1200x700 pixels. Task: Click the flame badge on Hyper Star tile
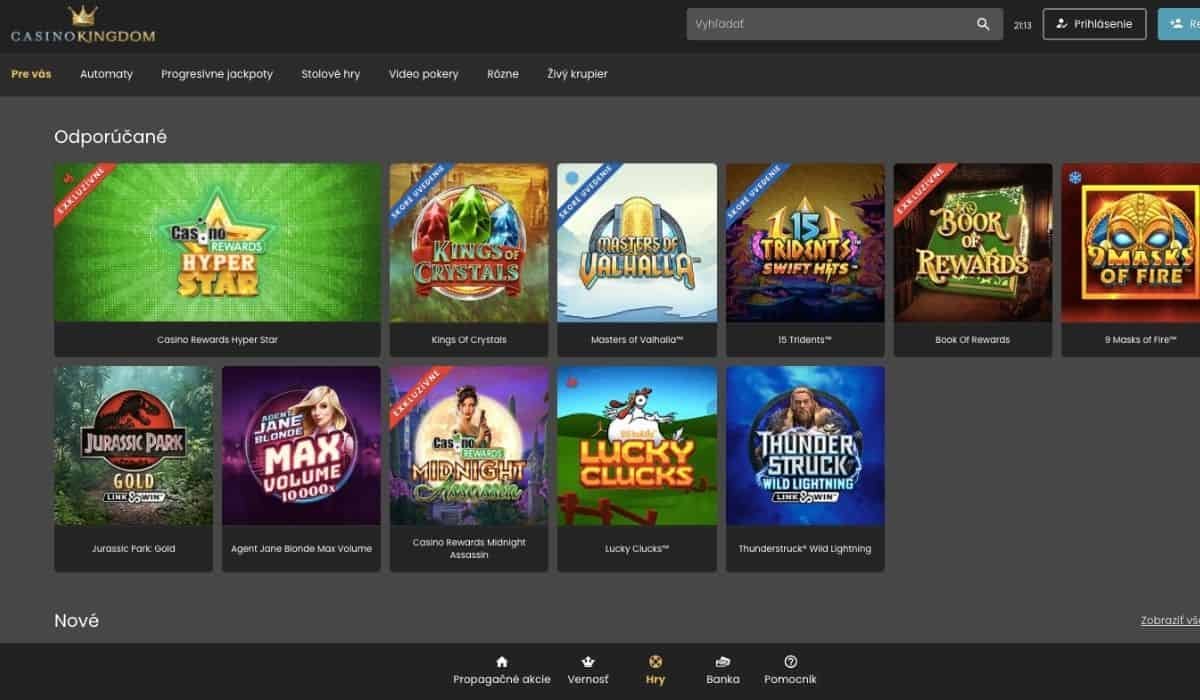pyautogui.click(x=68, y=178)
